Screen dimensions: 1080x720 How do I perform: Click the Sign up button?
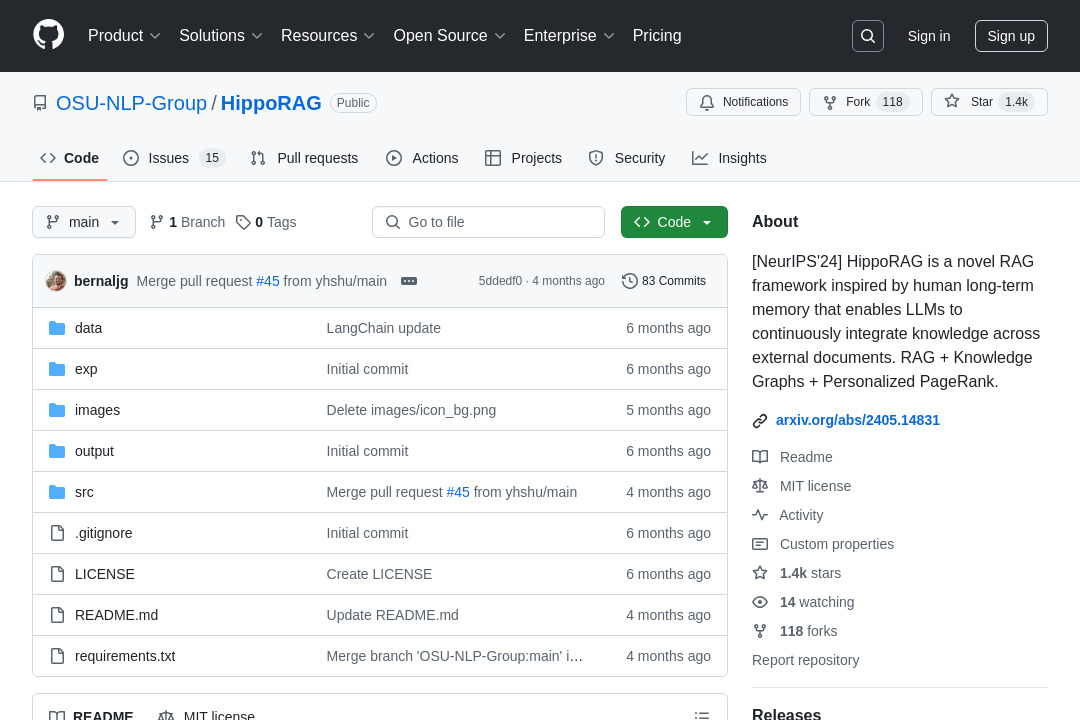(1011, 36)
